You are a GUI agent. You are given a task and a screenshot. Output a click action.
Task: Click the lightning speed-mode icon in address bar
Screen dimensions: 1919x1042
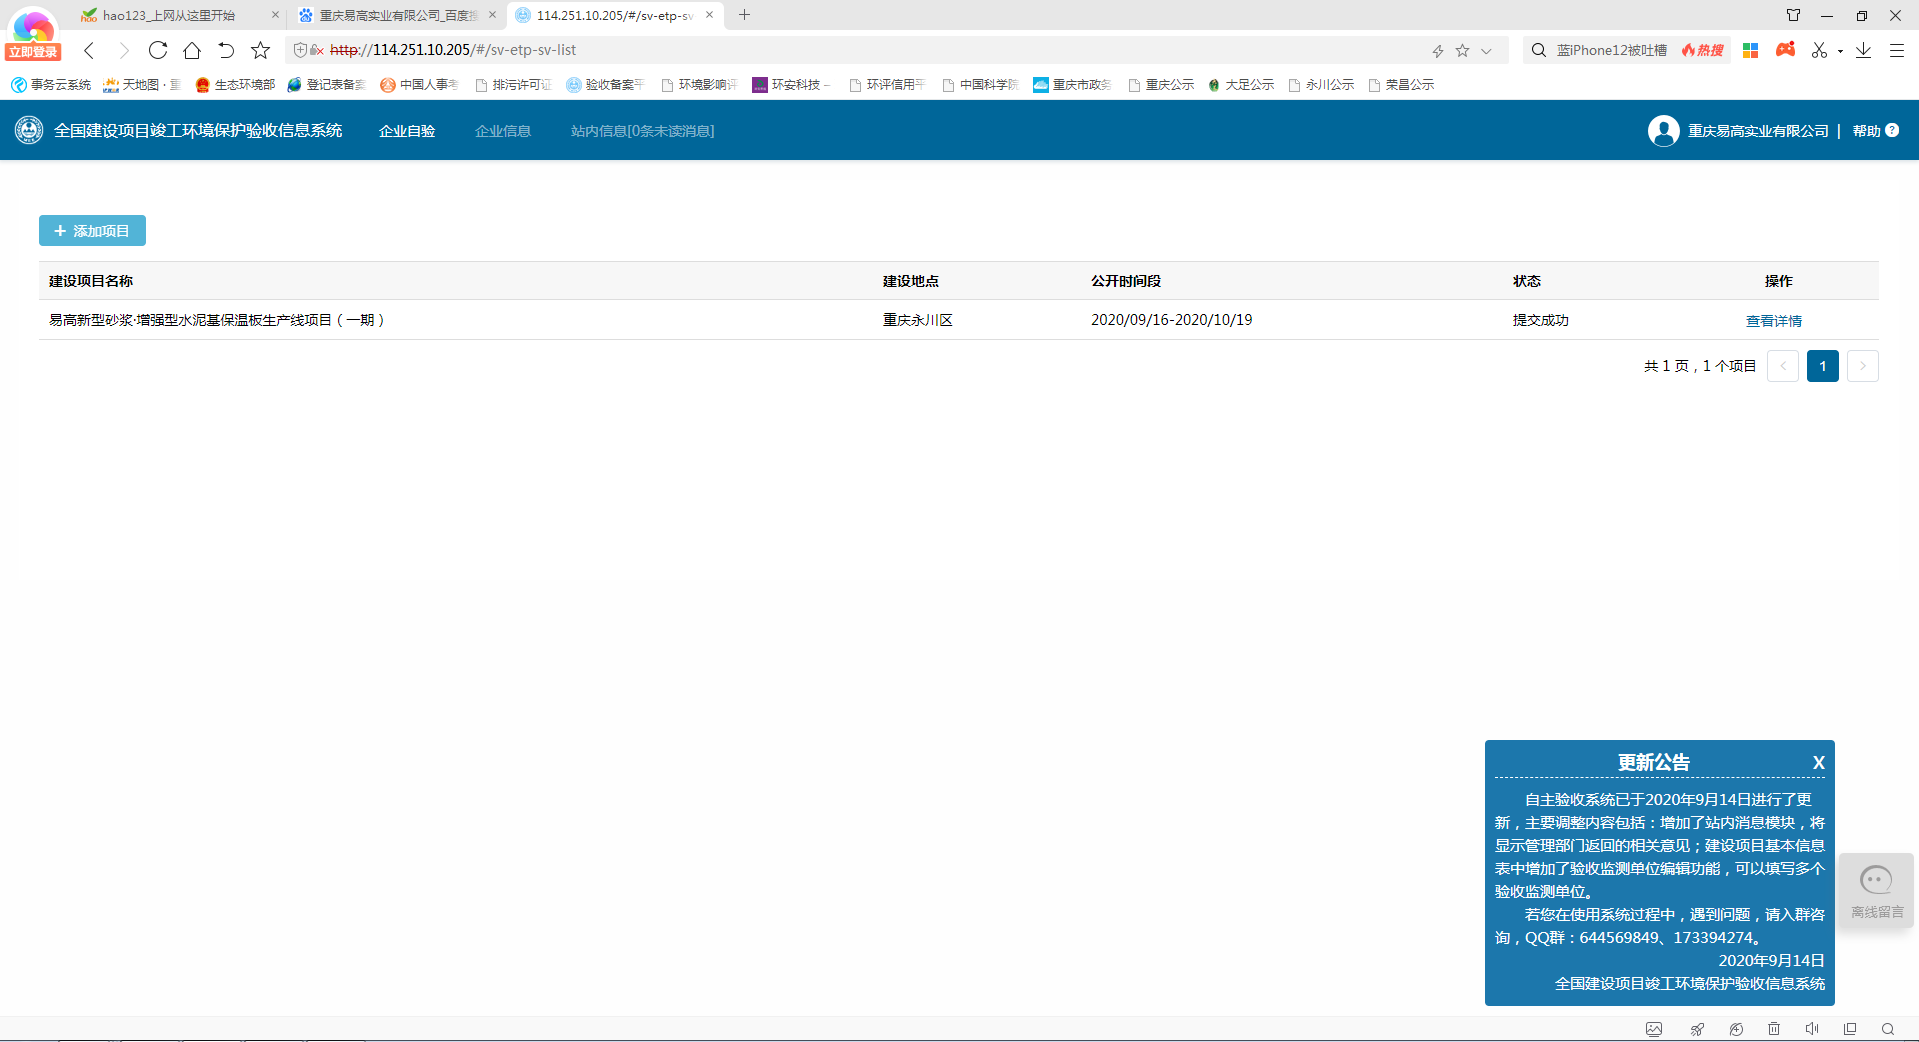pos(1437,51)
